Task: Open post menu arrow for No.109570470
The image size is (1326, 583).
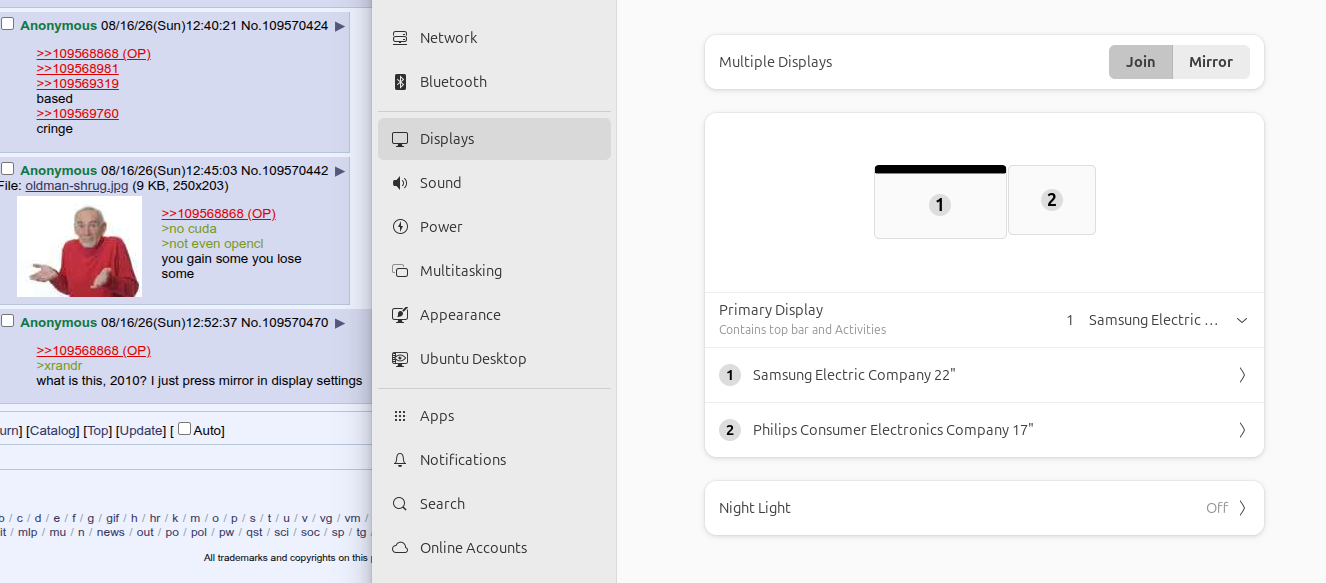Action: click(340, 323)
